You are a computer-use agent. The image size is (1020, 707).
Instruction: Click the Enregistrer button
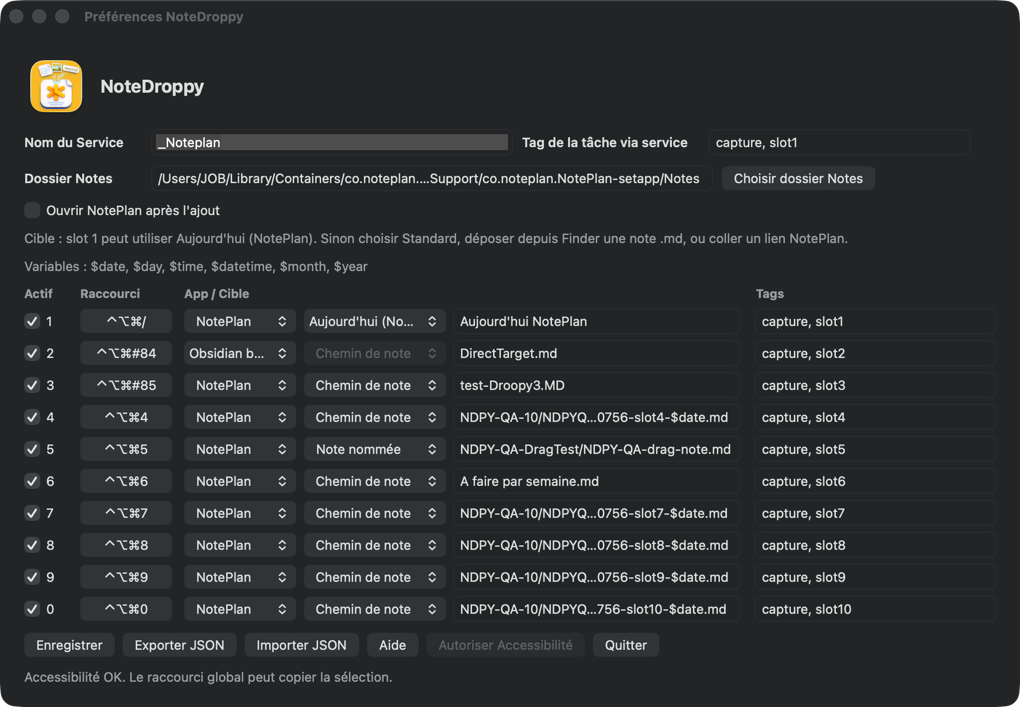coord(69,645)
